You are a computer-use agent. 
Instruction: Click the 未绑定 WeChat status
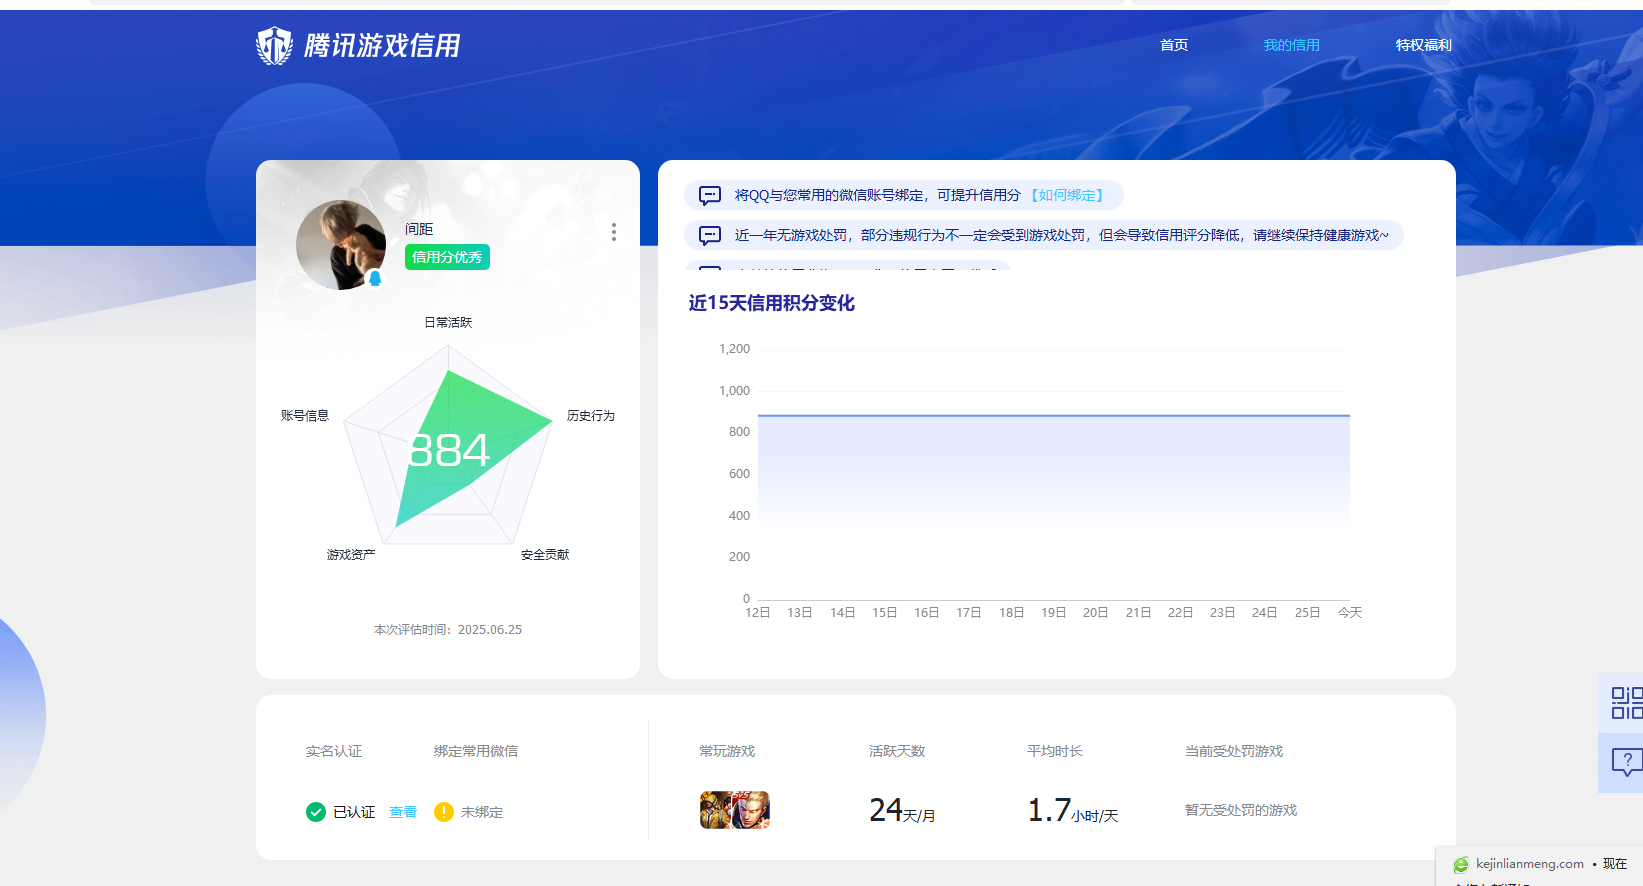tap(482, 812)
